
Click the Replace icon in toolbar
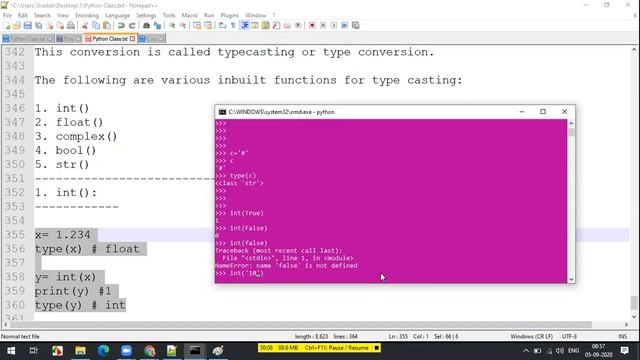point(157,26)
